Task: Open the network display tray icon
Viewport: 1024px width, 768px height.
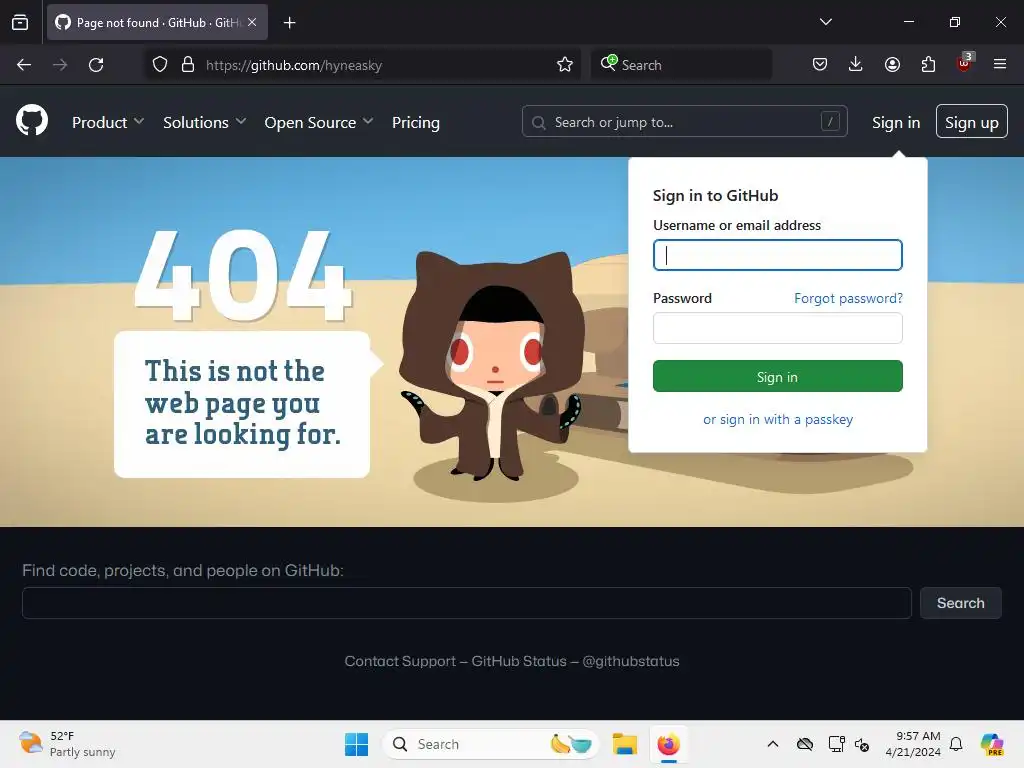Action: pos(836,744)
